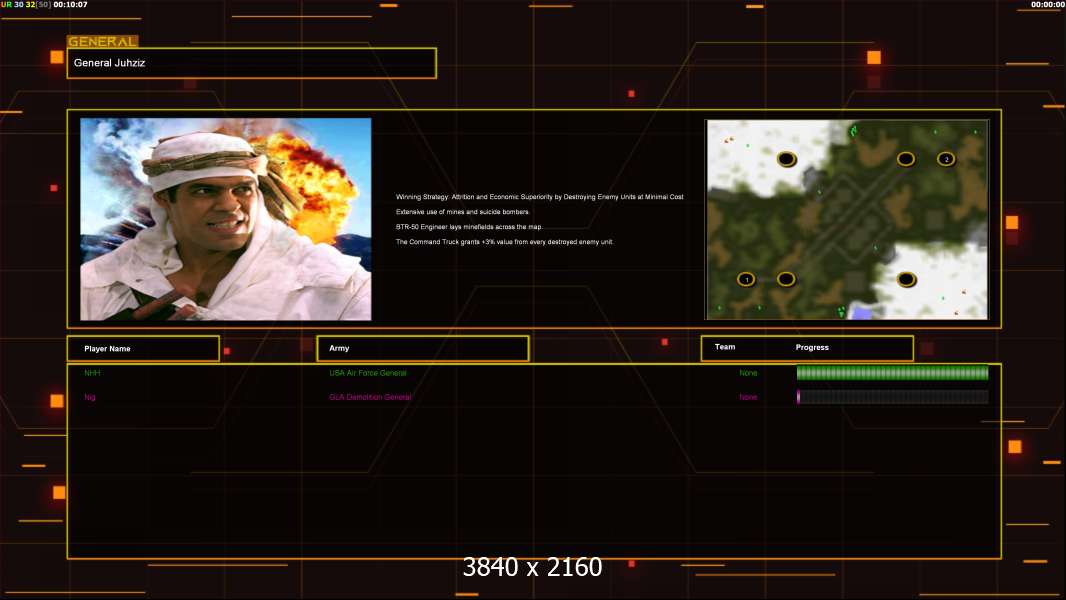This screenshot has width=1066, height=600.
Task: Select player name NHH
Action: click(92, 373)
